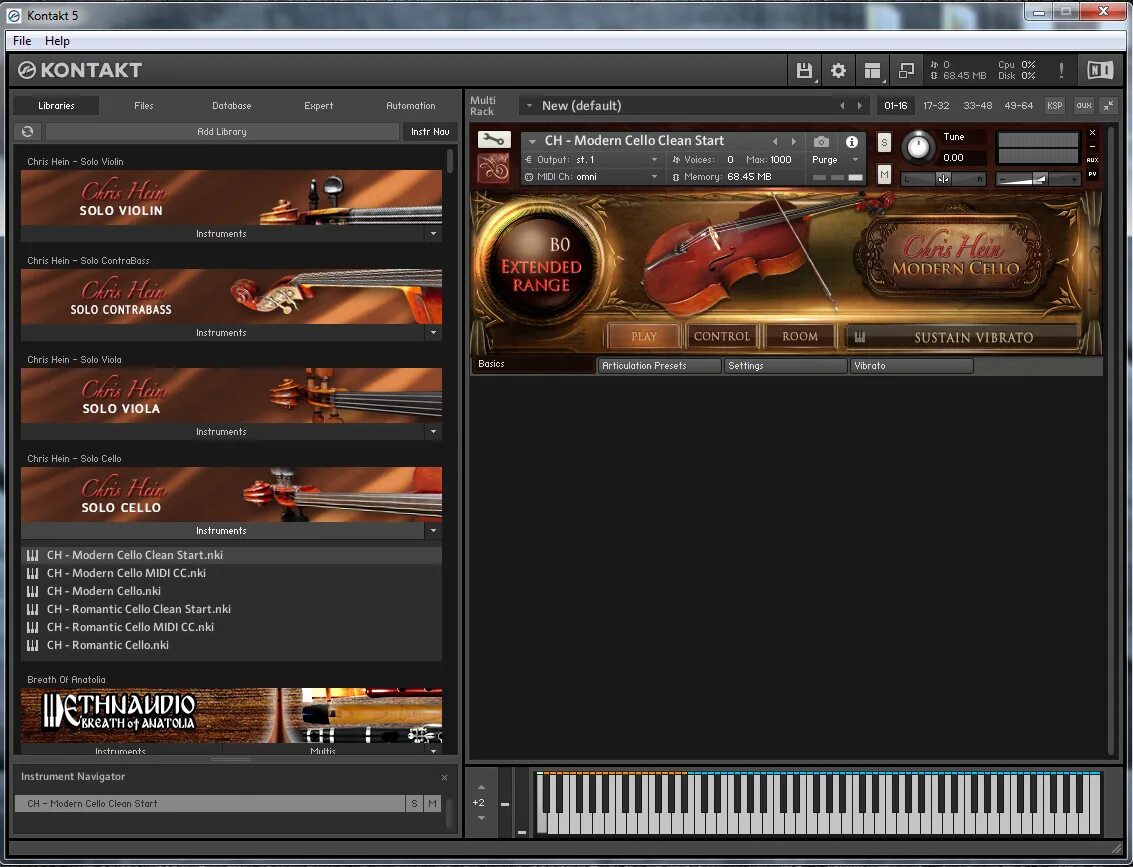The width and height of the screenshot is (1133, 867).
Task: Show instrument info icon
Action: 852,142
